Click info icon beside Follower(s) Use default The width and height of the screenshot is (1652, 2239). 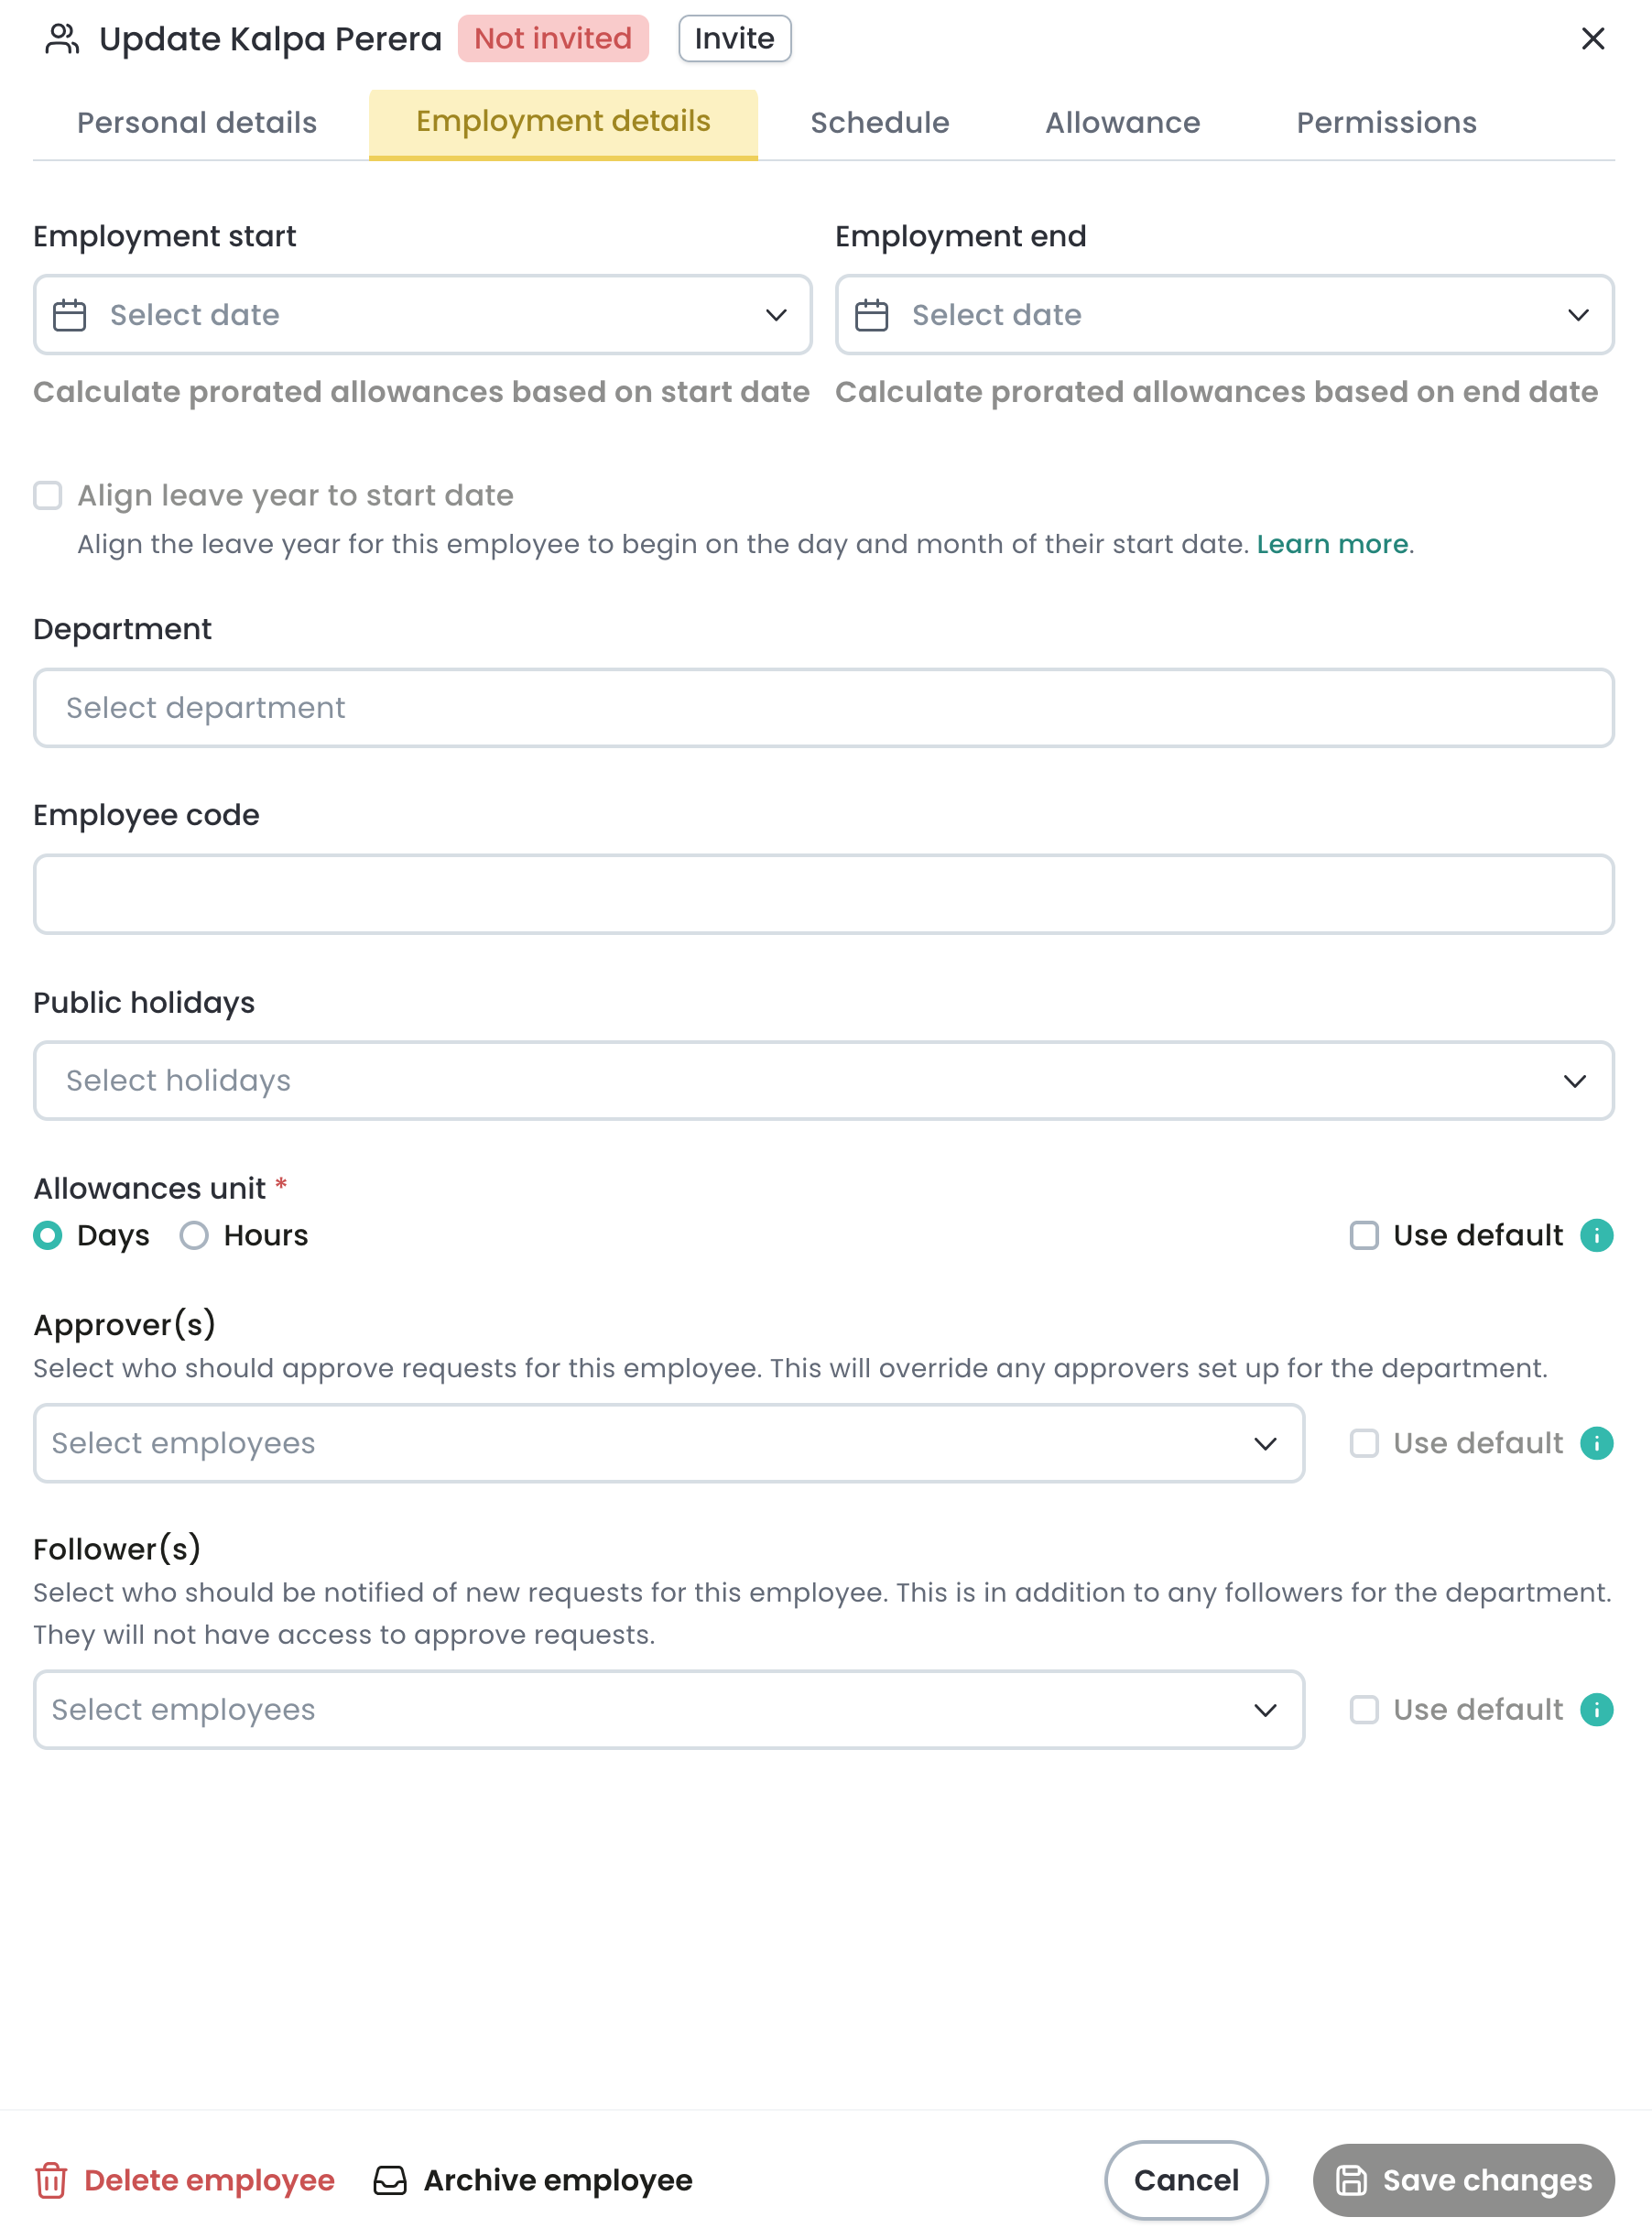(1596, 1709)
